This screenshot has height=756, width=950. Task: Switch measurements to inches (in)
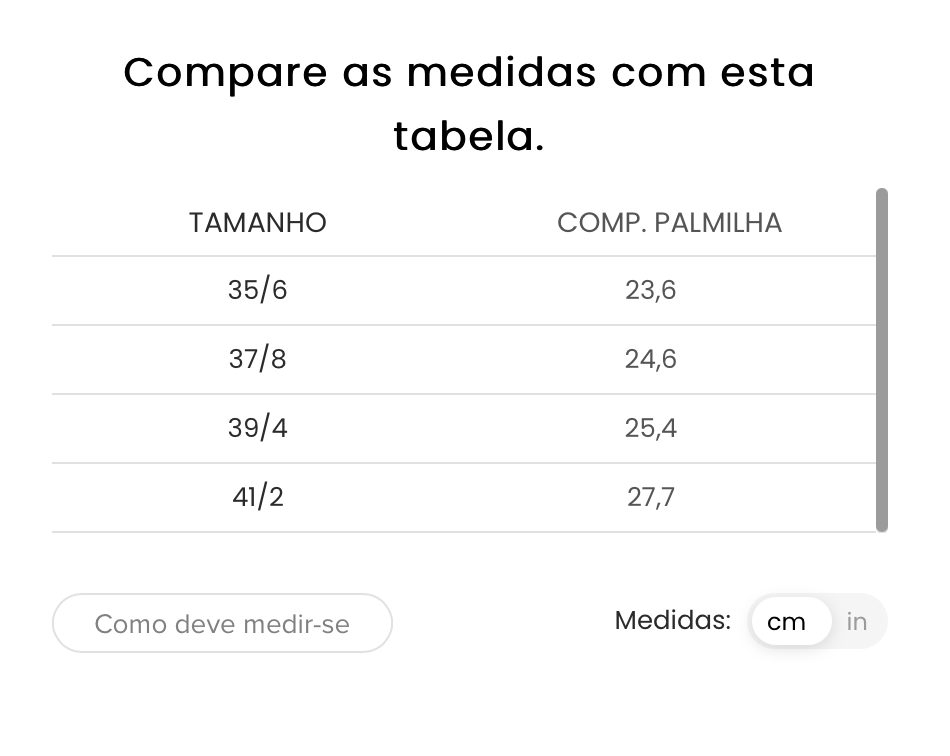(857, 622)
